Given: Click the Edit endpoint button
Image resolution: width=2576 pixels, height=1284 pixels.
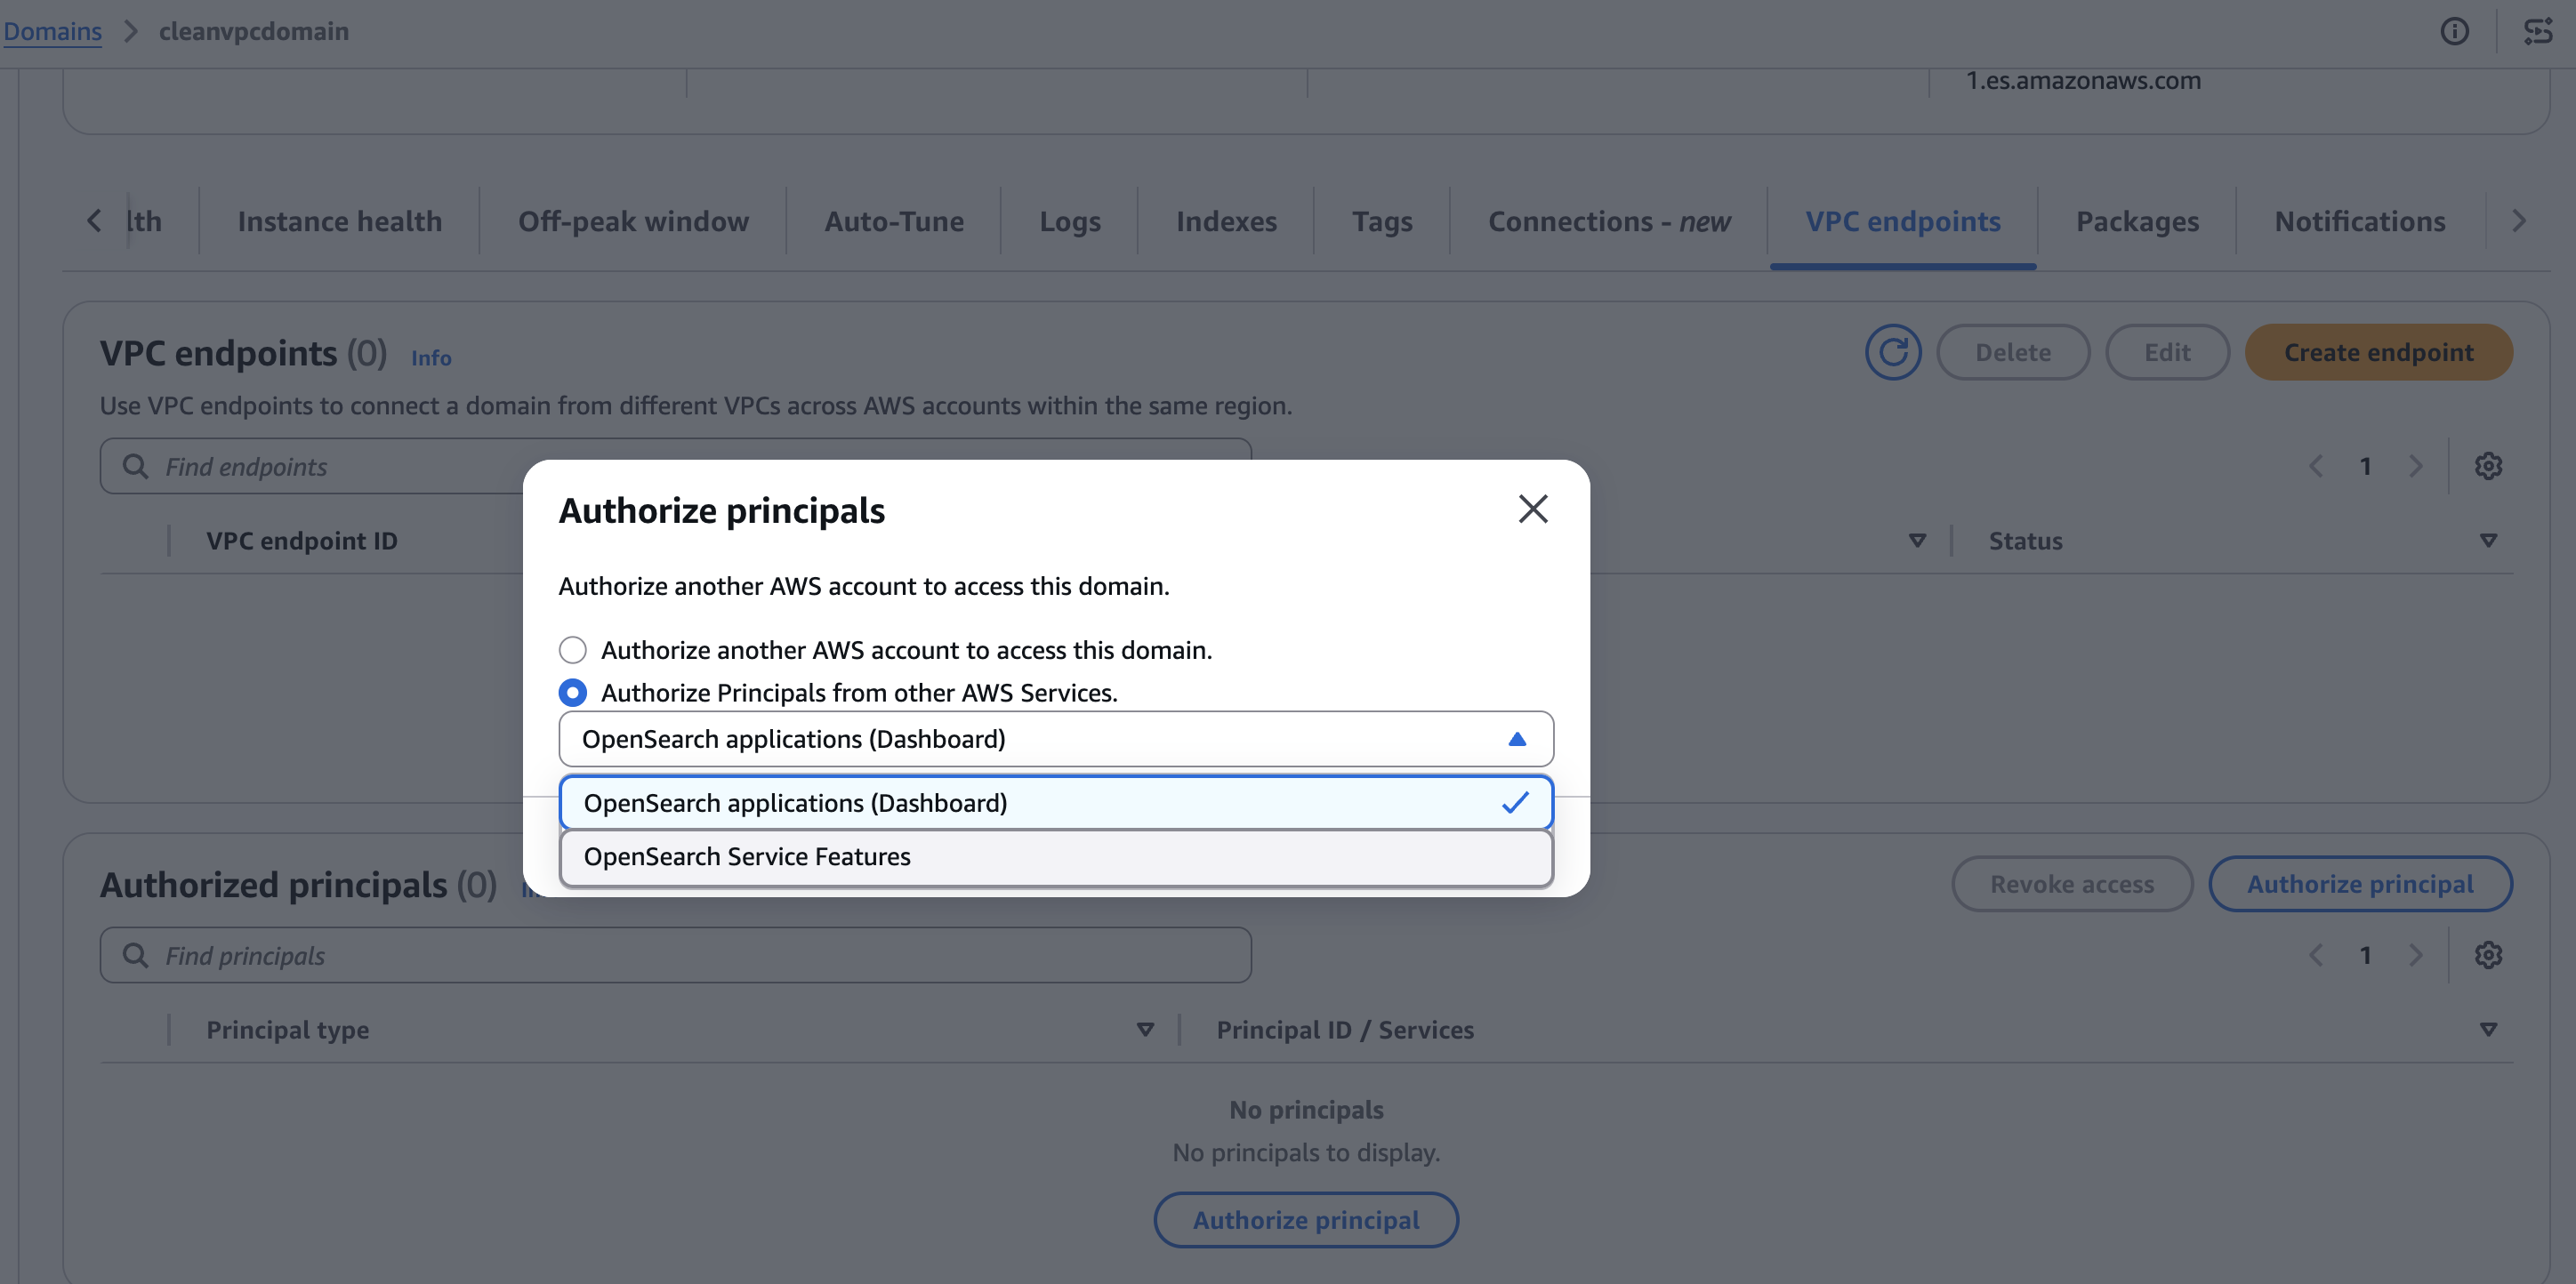Looking at the screenshot, I should pyautogui.click(x=2167, y=352).
